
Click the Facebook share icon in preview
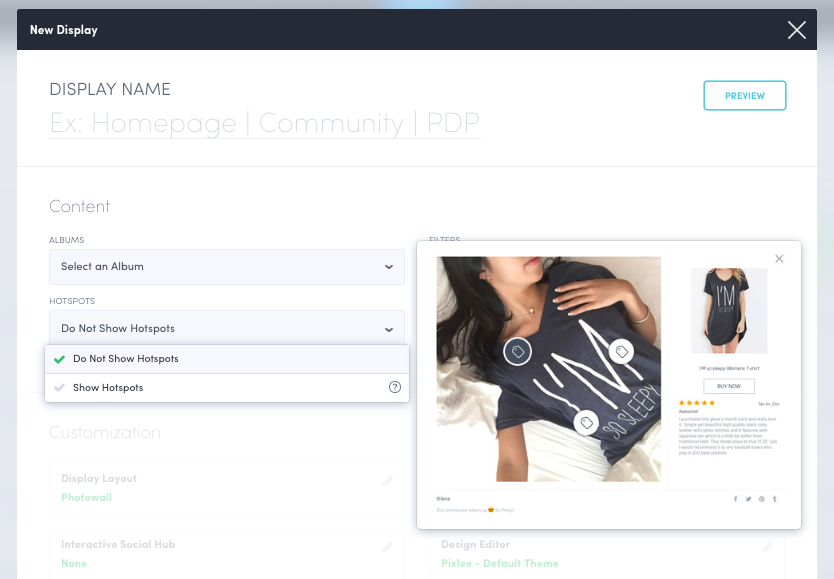[736, 498]
